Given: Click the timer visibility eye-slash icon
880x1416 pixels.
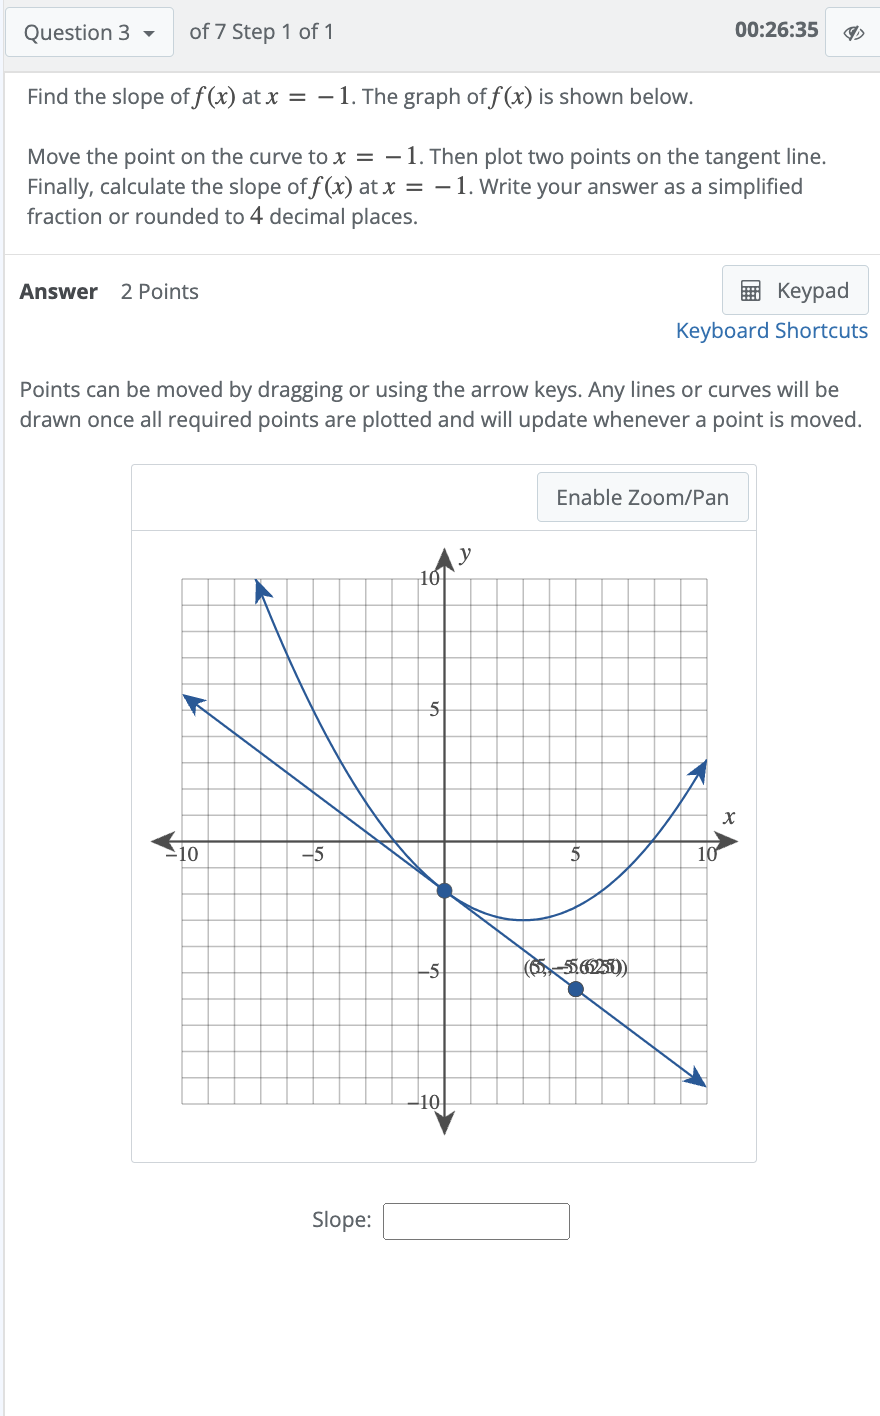Looking at the screenshot, I should click(x=852, y=32).
